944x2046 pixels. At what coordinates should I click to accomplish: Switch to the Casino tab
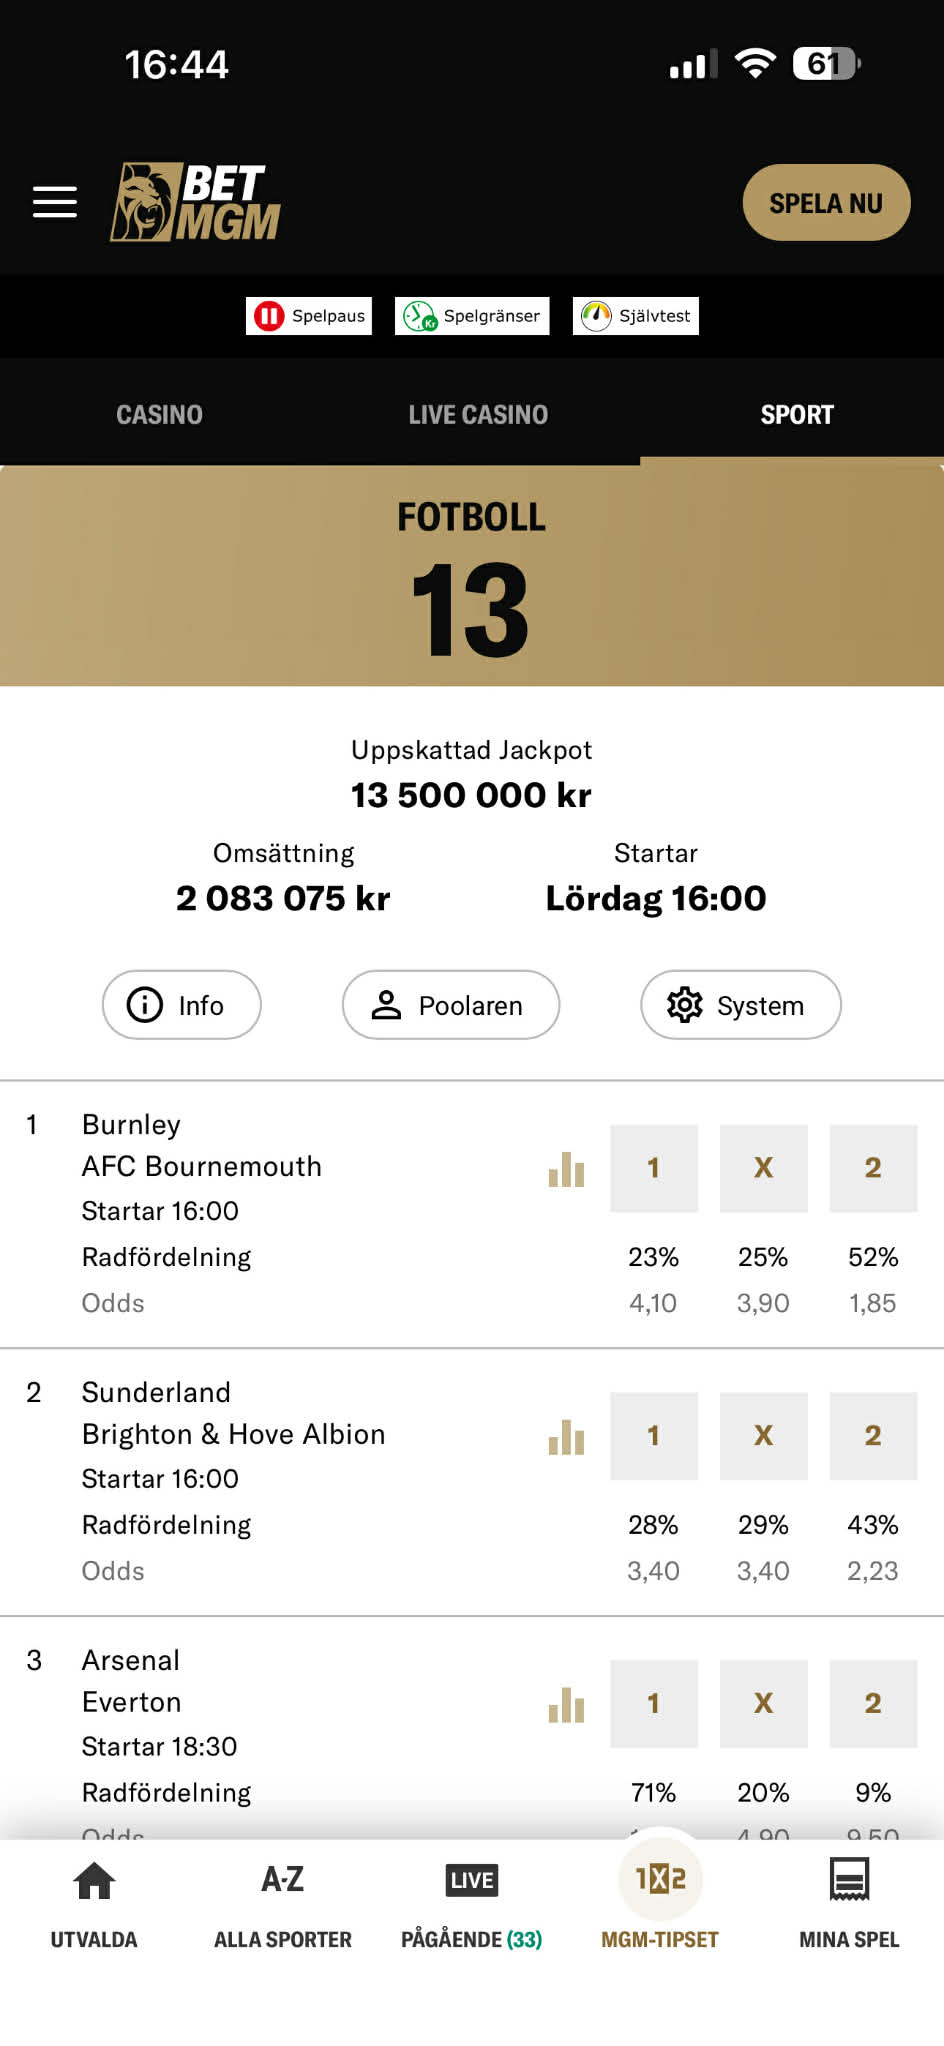tap(159, 415)
